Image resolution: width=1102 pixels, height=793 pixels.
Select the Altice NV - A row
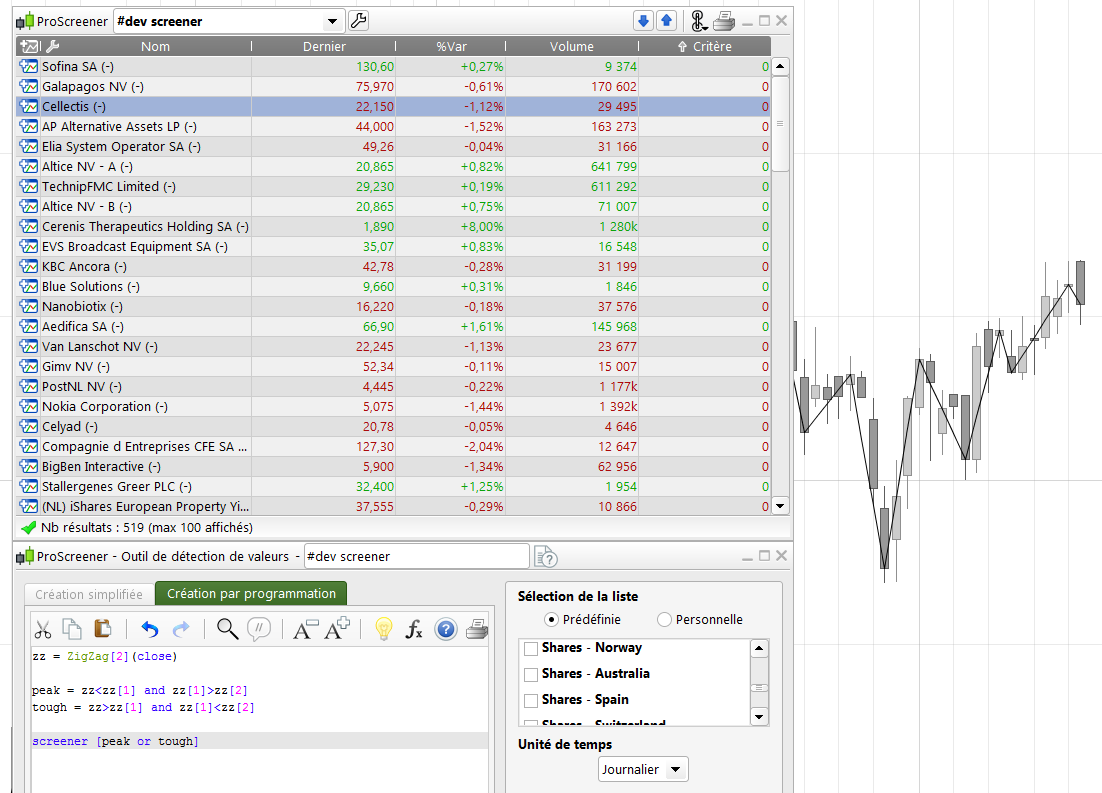pos(394,167)
